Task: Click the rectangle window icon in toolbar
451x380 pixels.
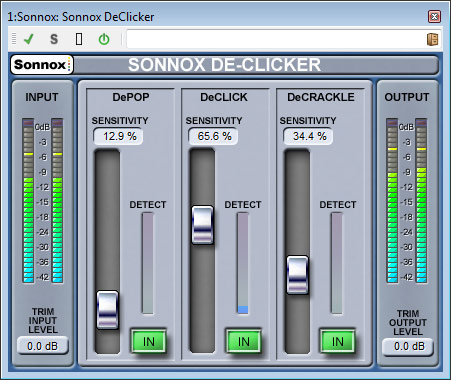Action: tap(79, 39)
